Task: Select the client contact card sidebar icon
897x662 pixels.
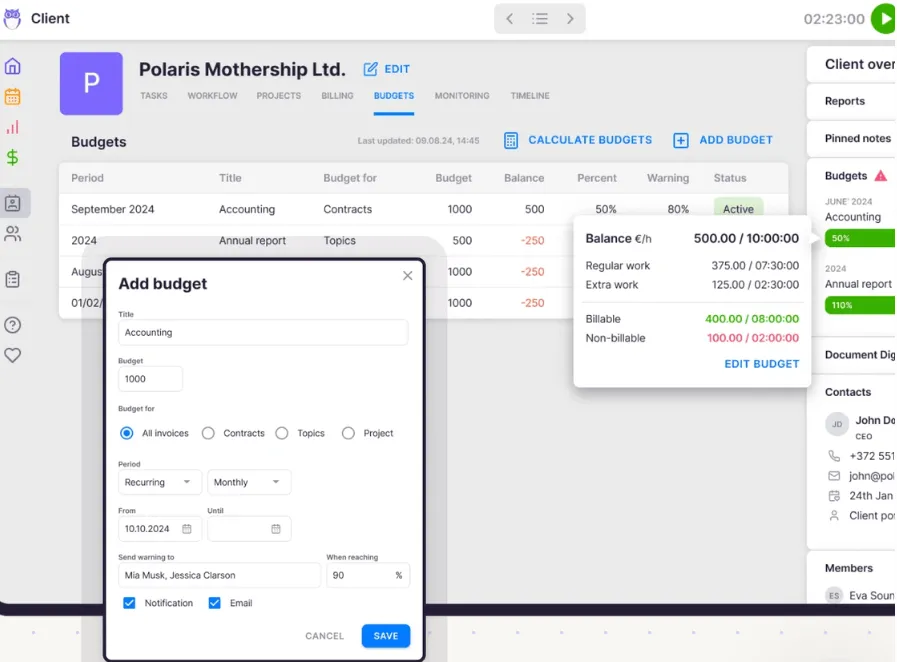Action: pos(13,203)
